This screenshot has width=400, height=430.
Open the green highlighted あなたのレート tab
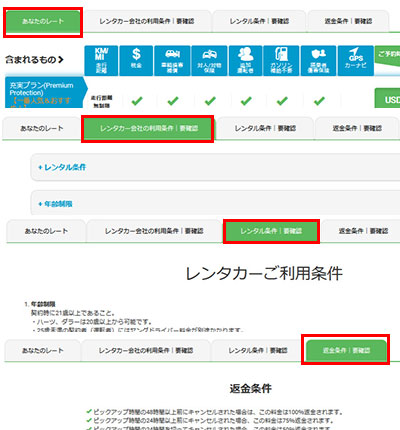click(x=43, y=22)
